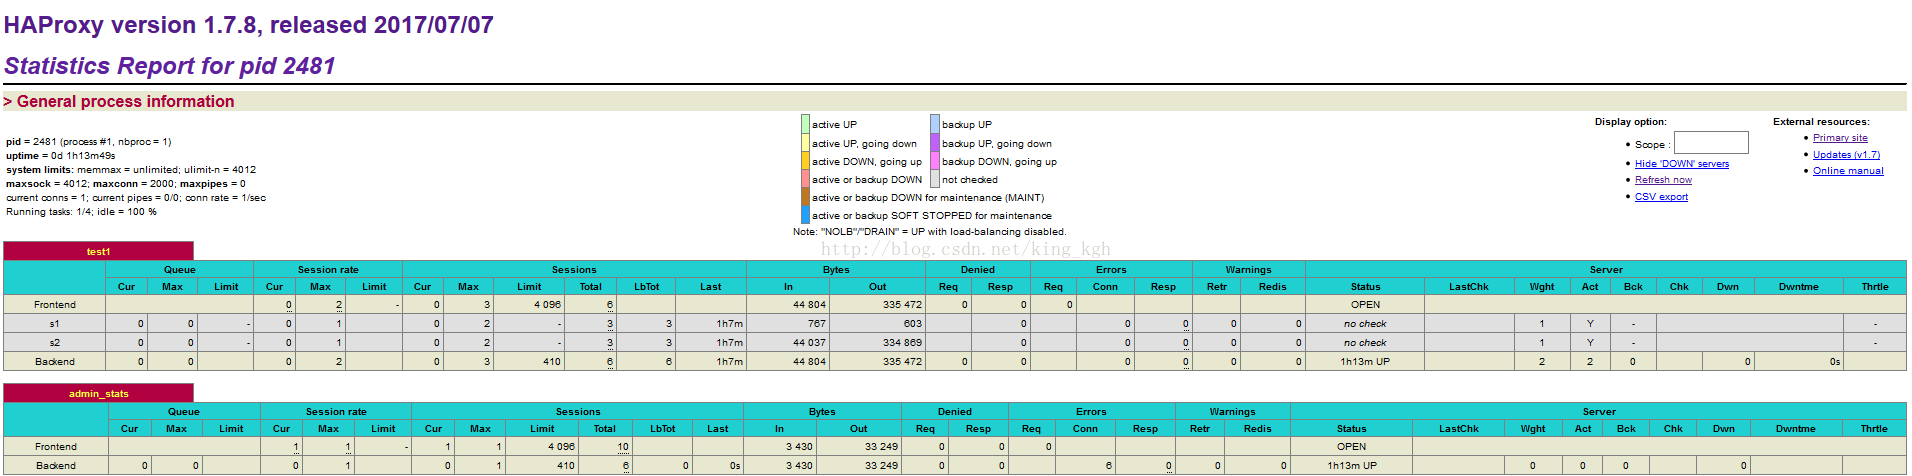The image size is (1912, 476).
Task: Click the Hide 'DOWN' servers link
Action: click(x=1682, y=164)
